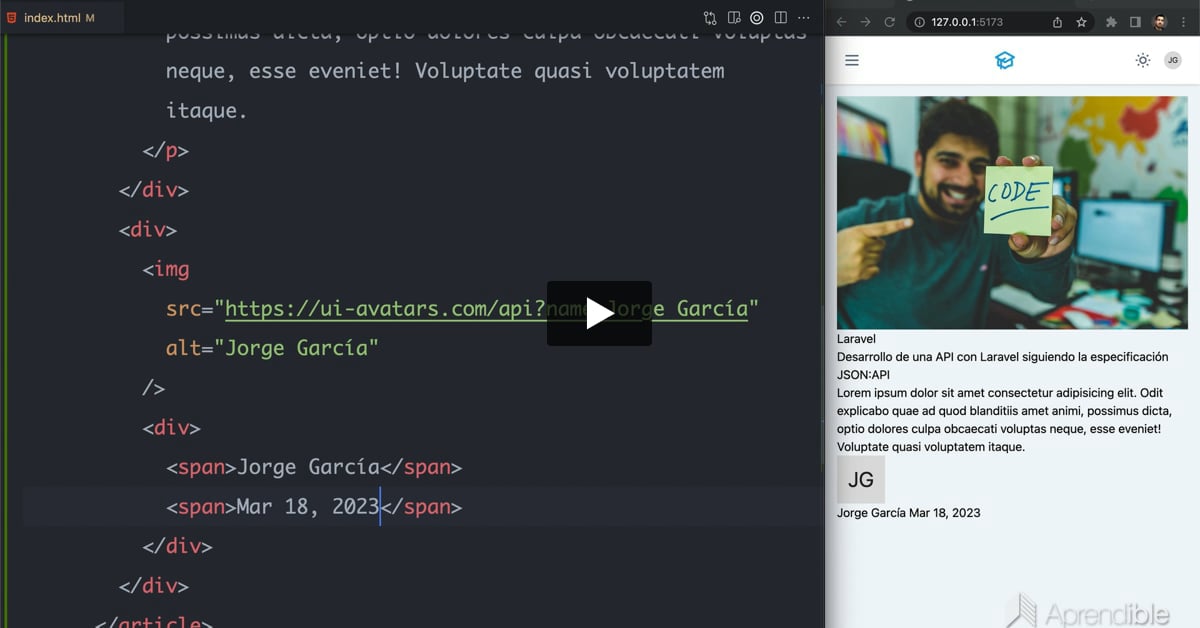Open the ui-avatars.com URL link in code
Screen dimensions: 1200x628
(x=486, y=309)
